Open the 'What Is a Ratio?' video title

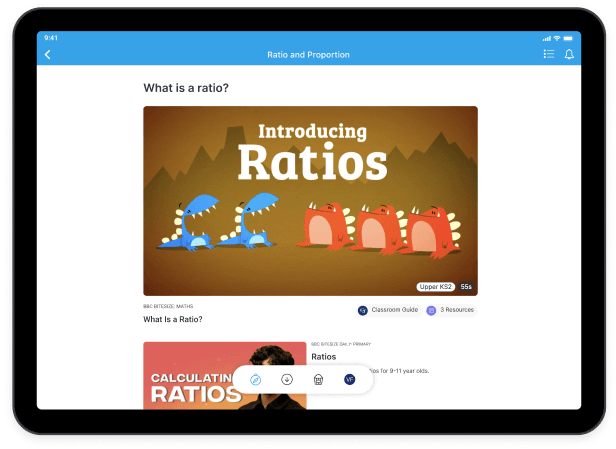(173, 319)
